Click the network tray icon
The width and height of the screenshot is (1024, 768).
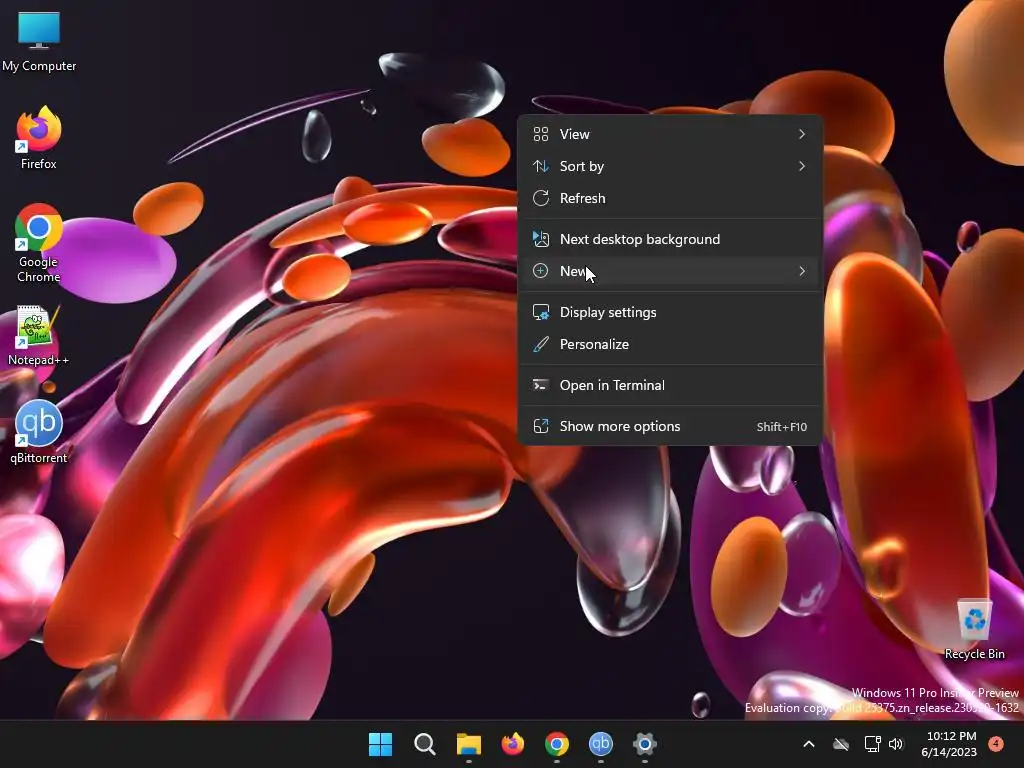click(872, 744)
